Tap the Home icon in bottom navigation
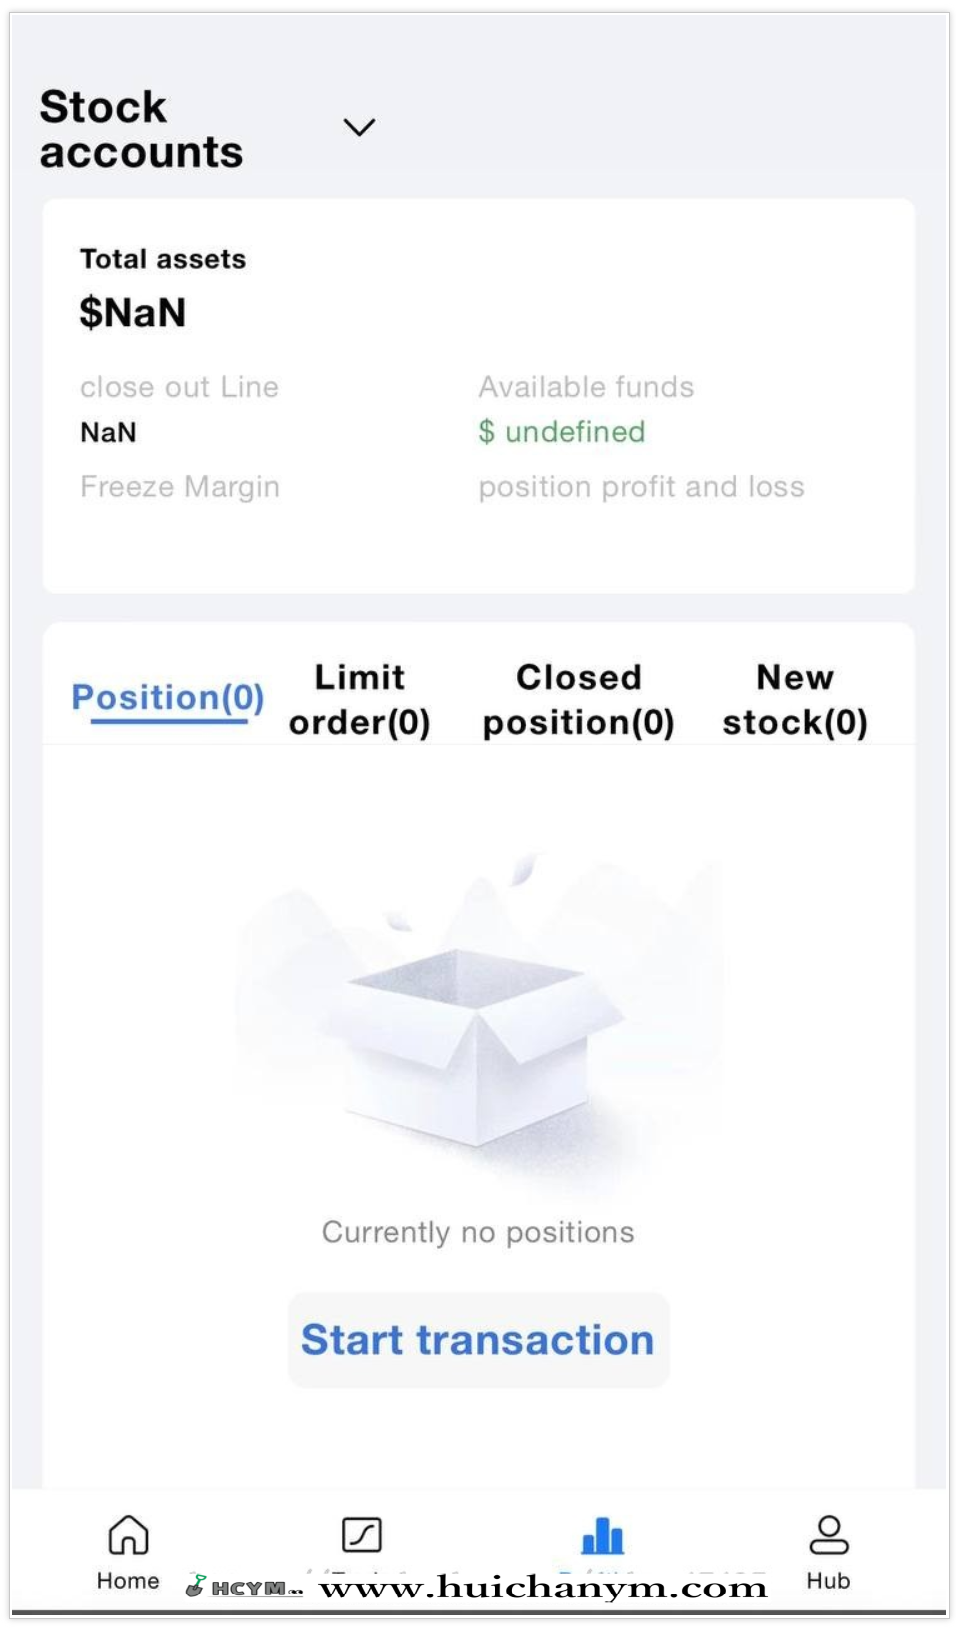Viewport: 956px width, 1629px height. tap(128, 1536)
